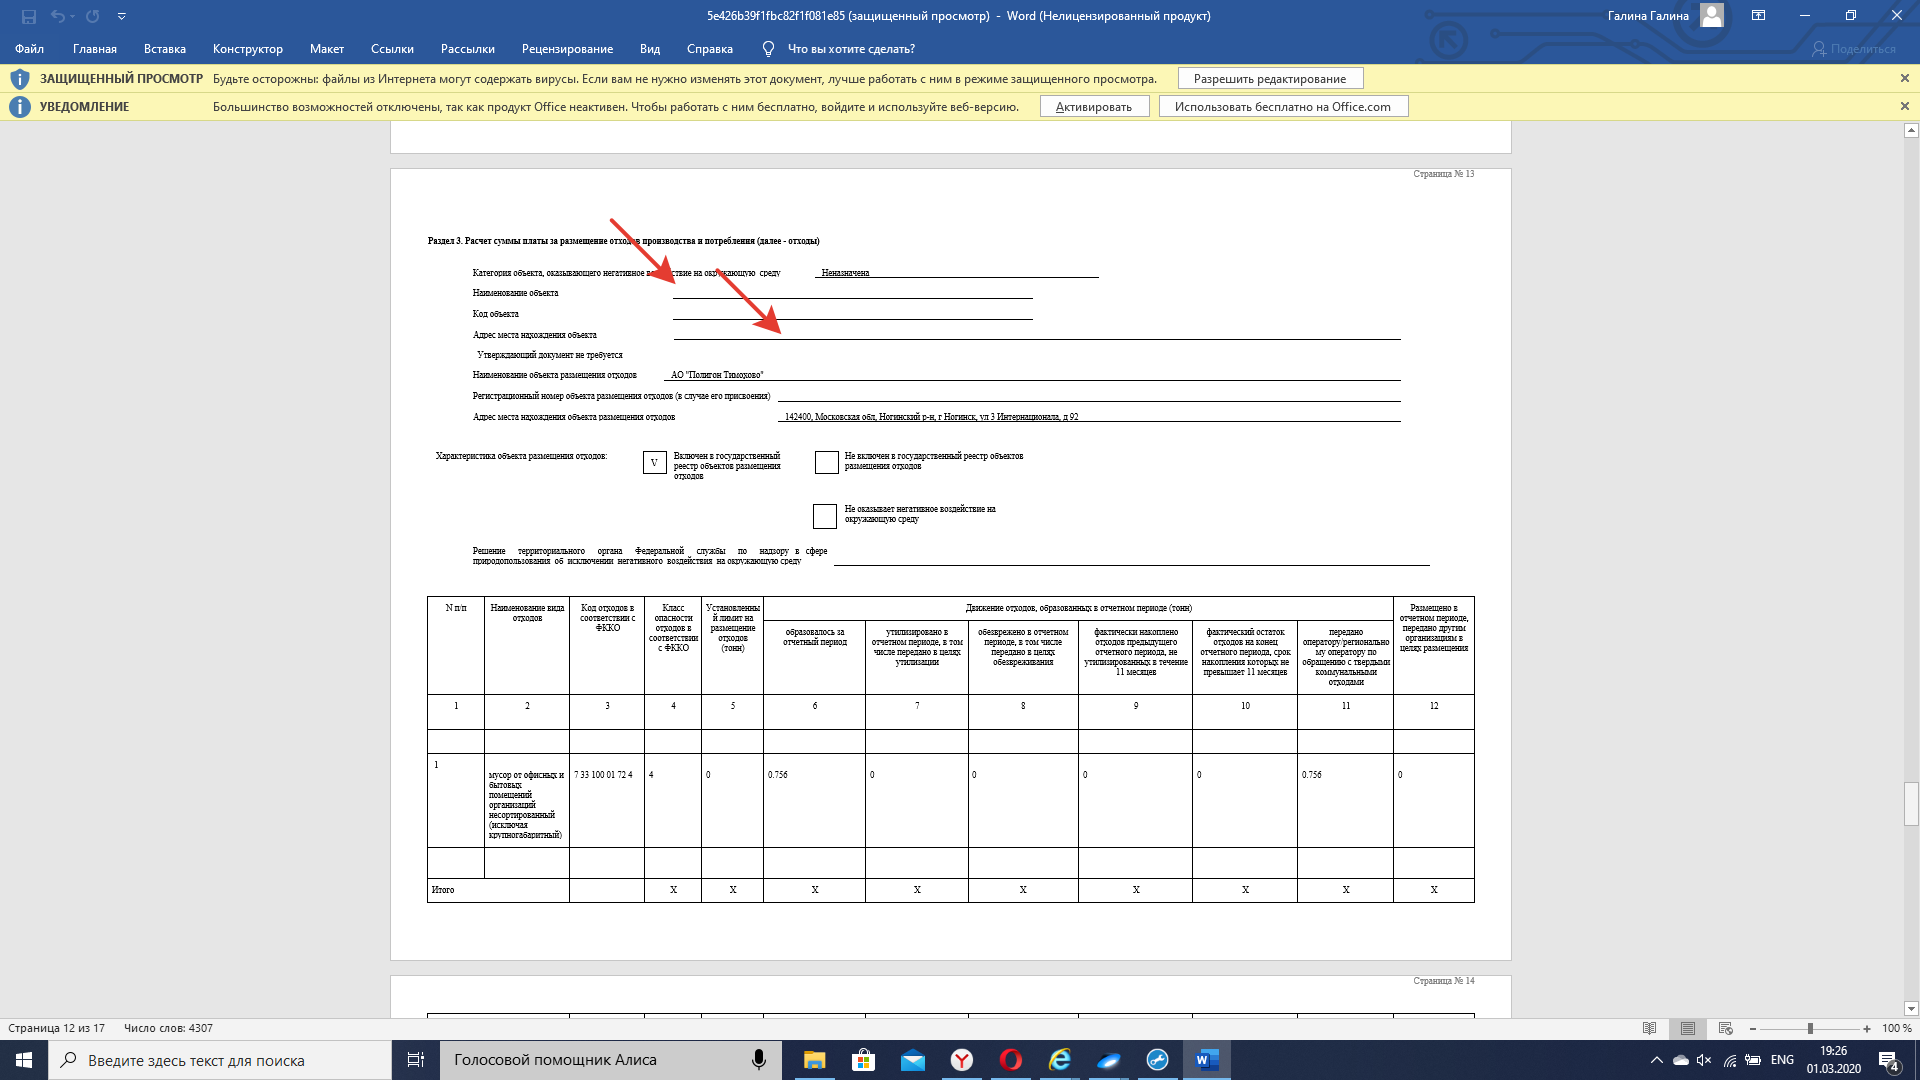Viewport: 1920px width, 1080px height.
Task: Open the Рецензирование ribbon tab
Action: pos(567,49)
